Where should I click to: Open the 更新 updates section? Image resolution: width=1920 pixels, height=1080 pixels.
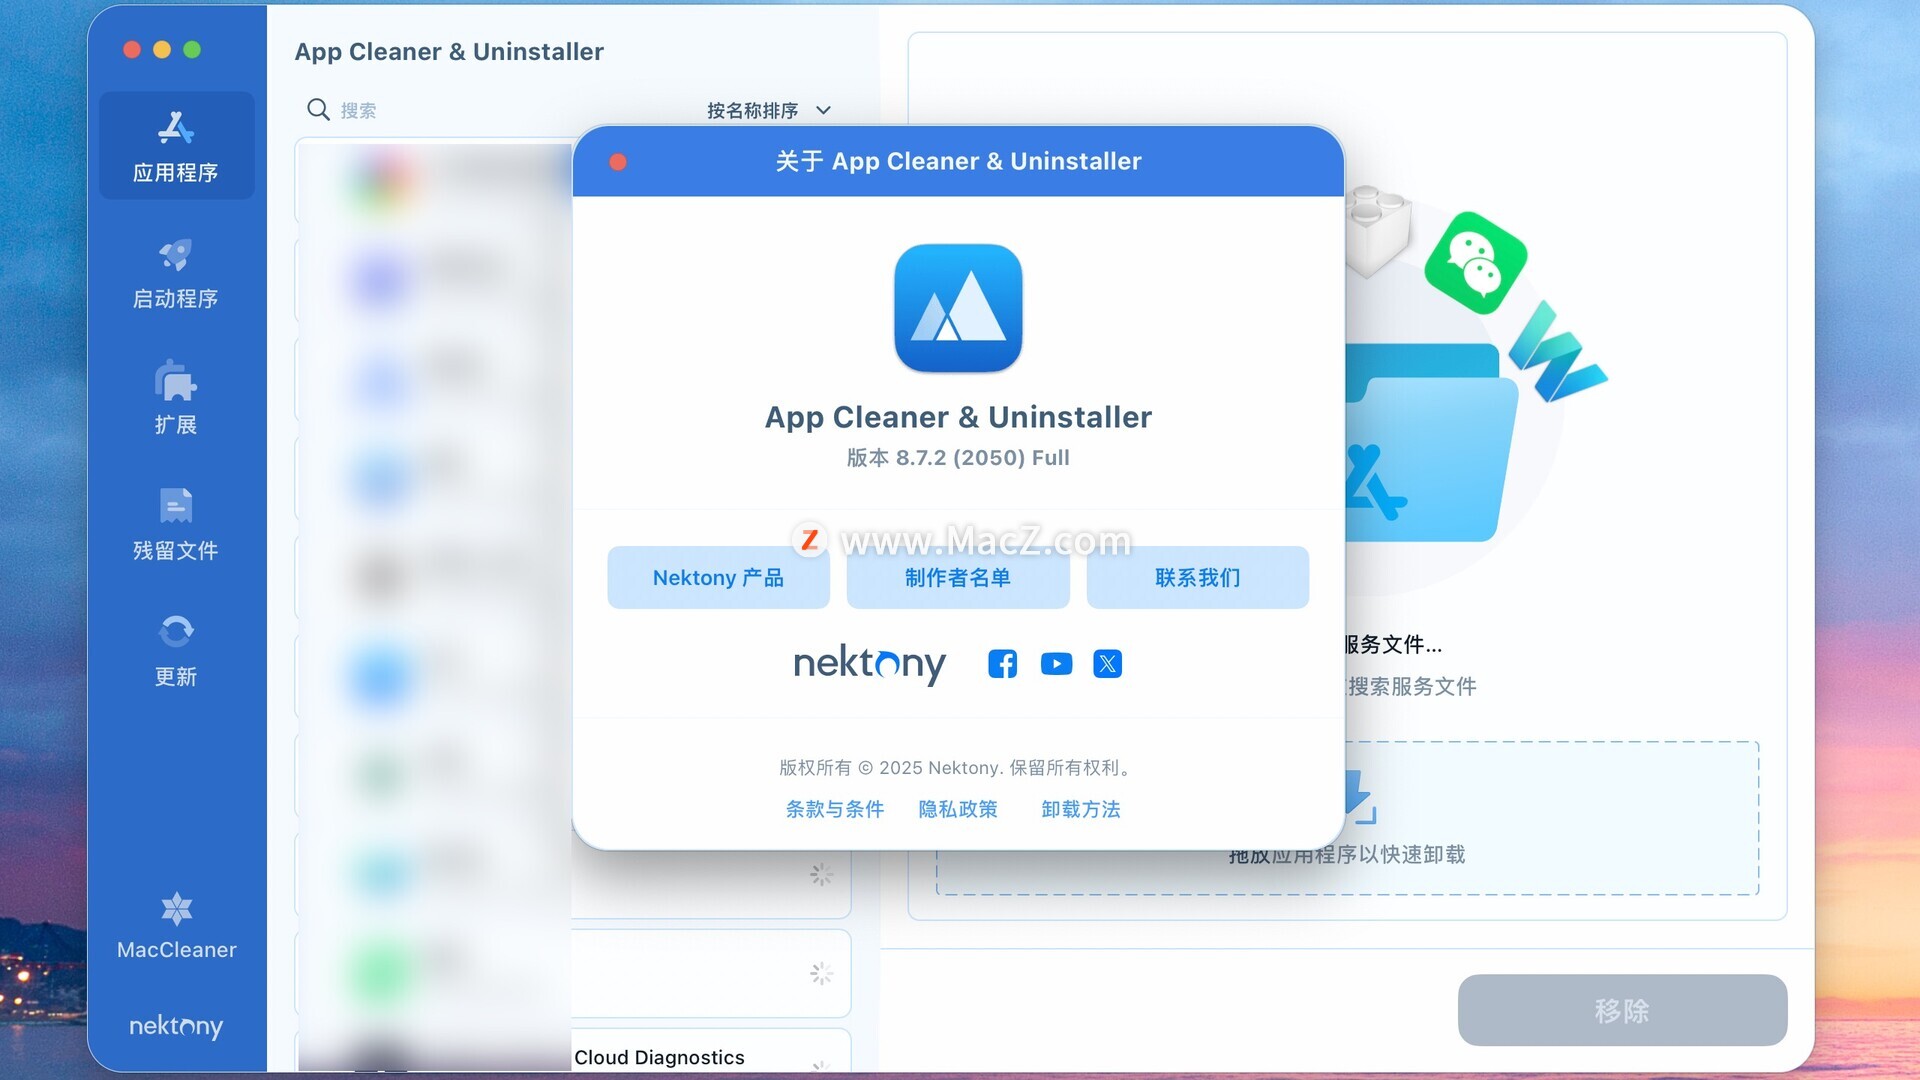click(176, 650)
